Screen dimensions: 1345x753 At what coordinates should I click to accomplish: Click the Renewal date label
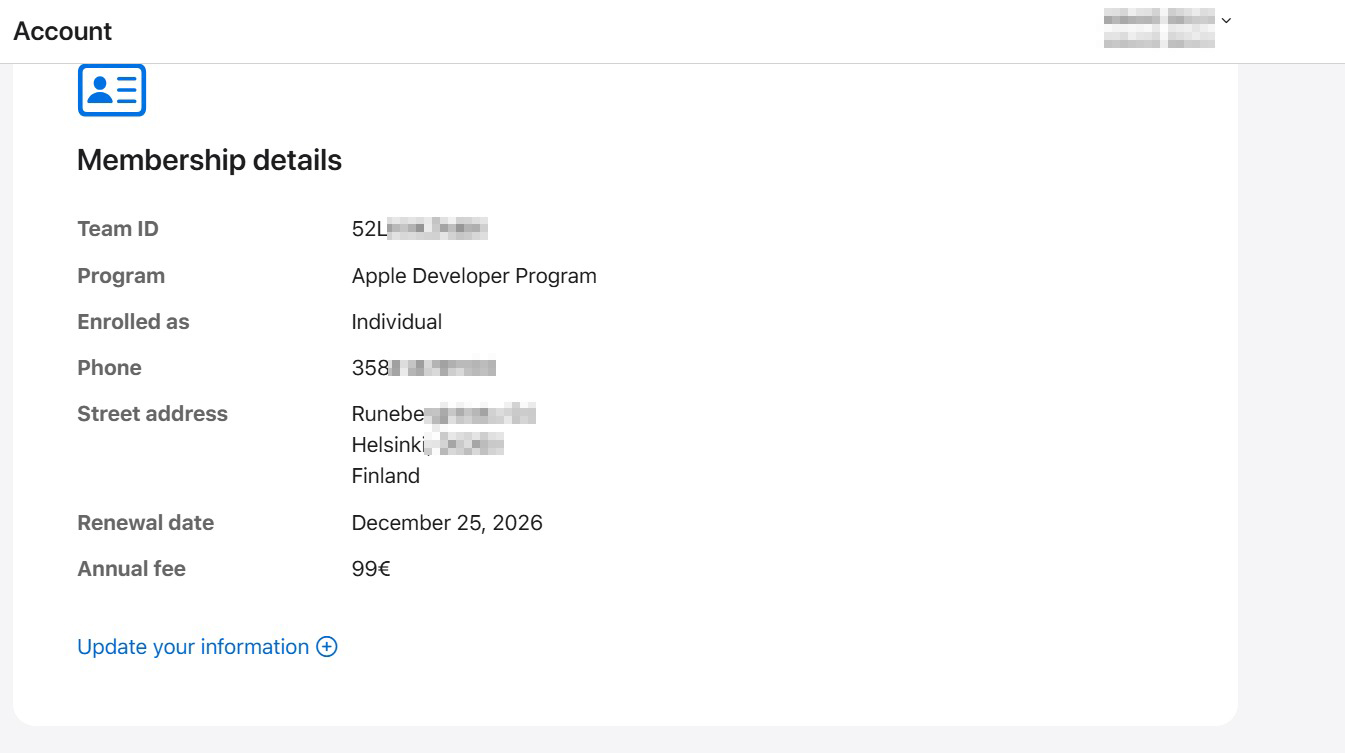(x=145, y=523)
